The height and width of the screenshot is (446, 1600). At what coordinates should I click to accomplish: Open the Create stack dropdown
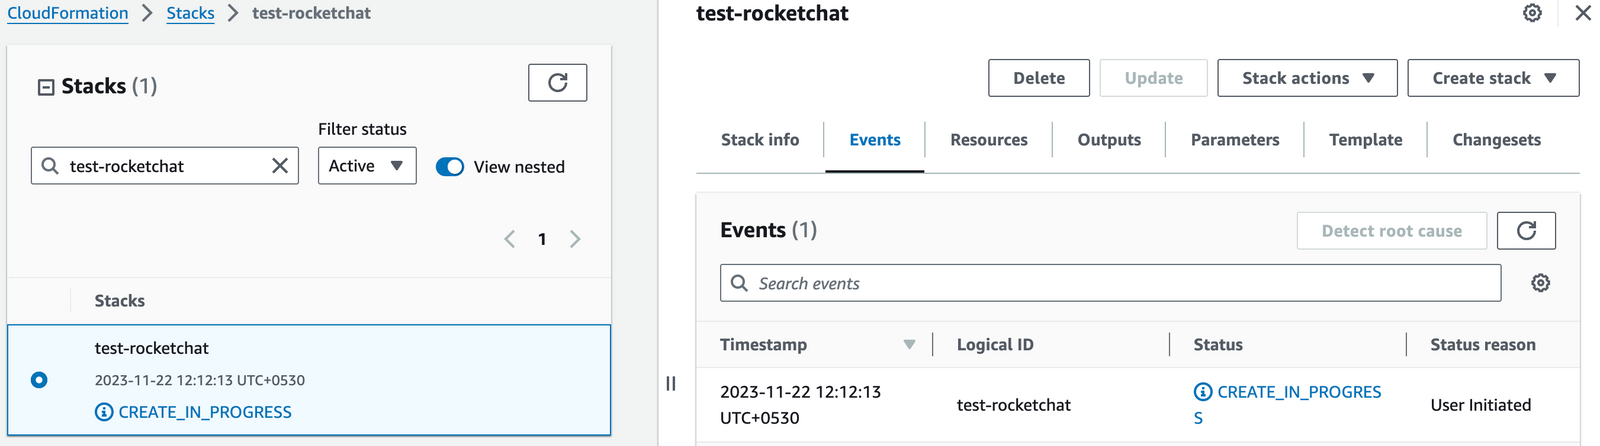(x=1493, y=78)
